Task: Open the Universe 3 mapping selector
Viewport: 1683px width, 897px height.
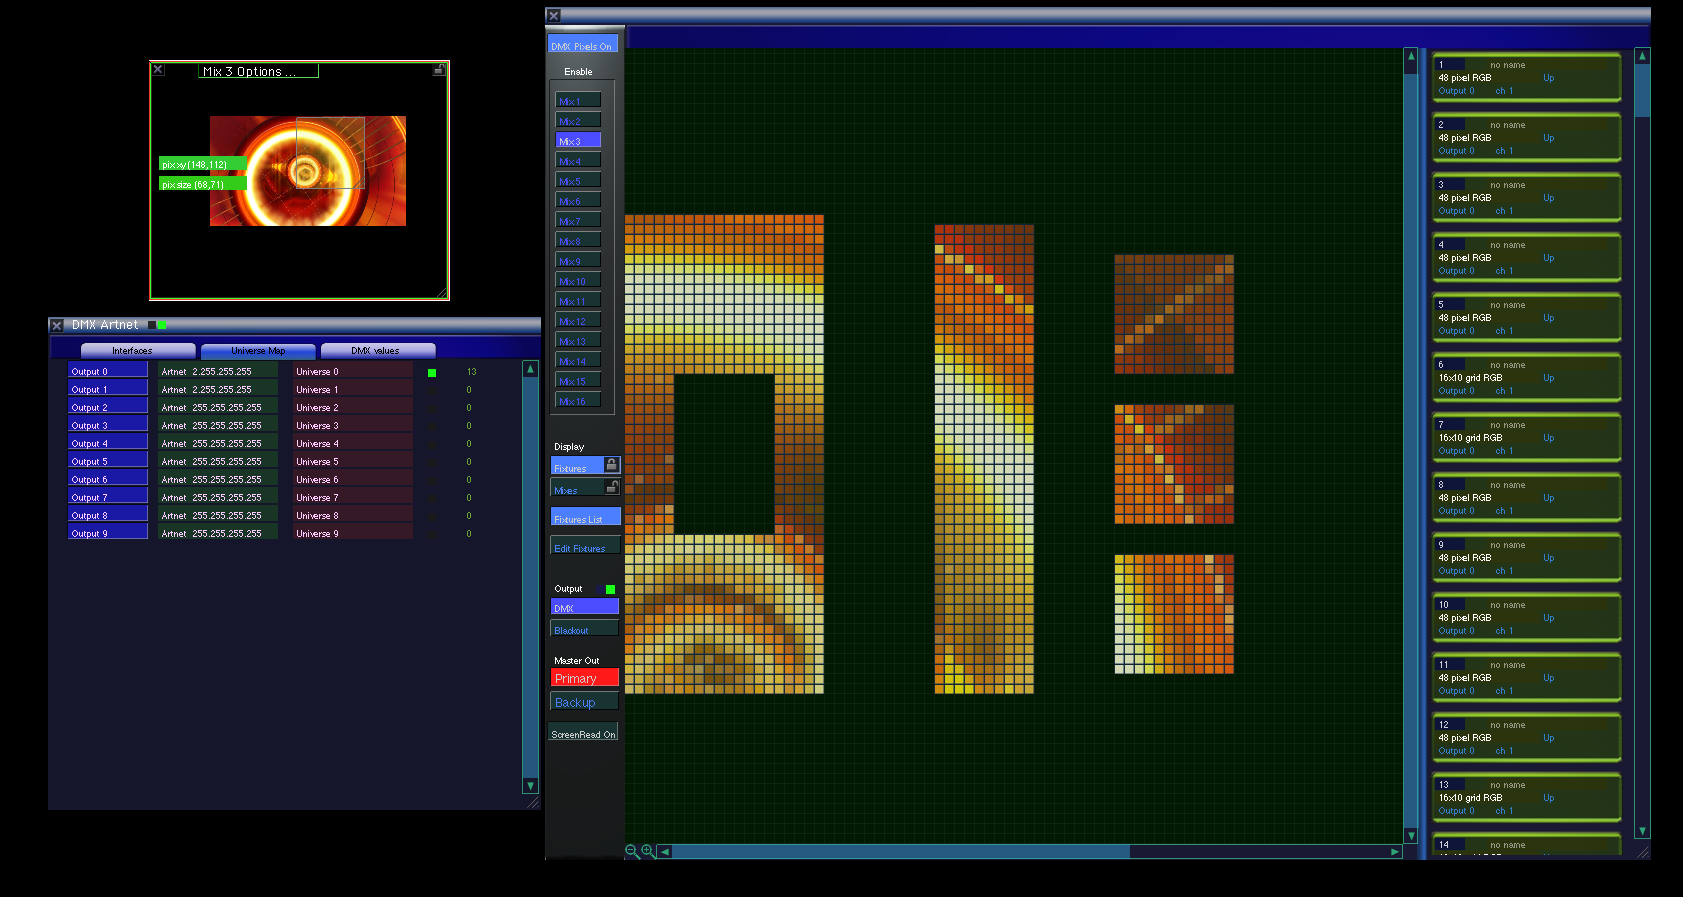Action: click(352, 425)
